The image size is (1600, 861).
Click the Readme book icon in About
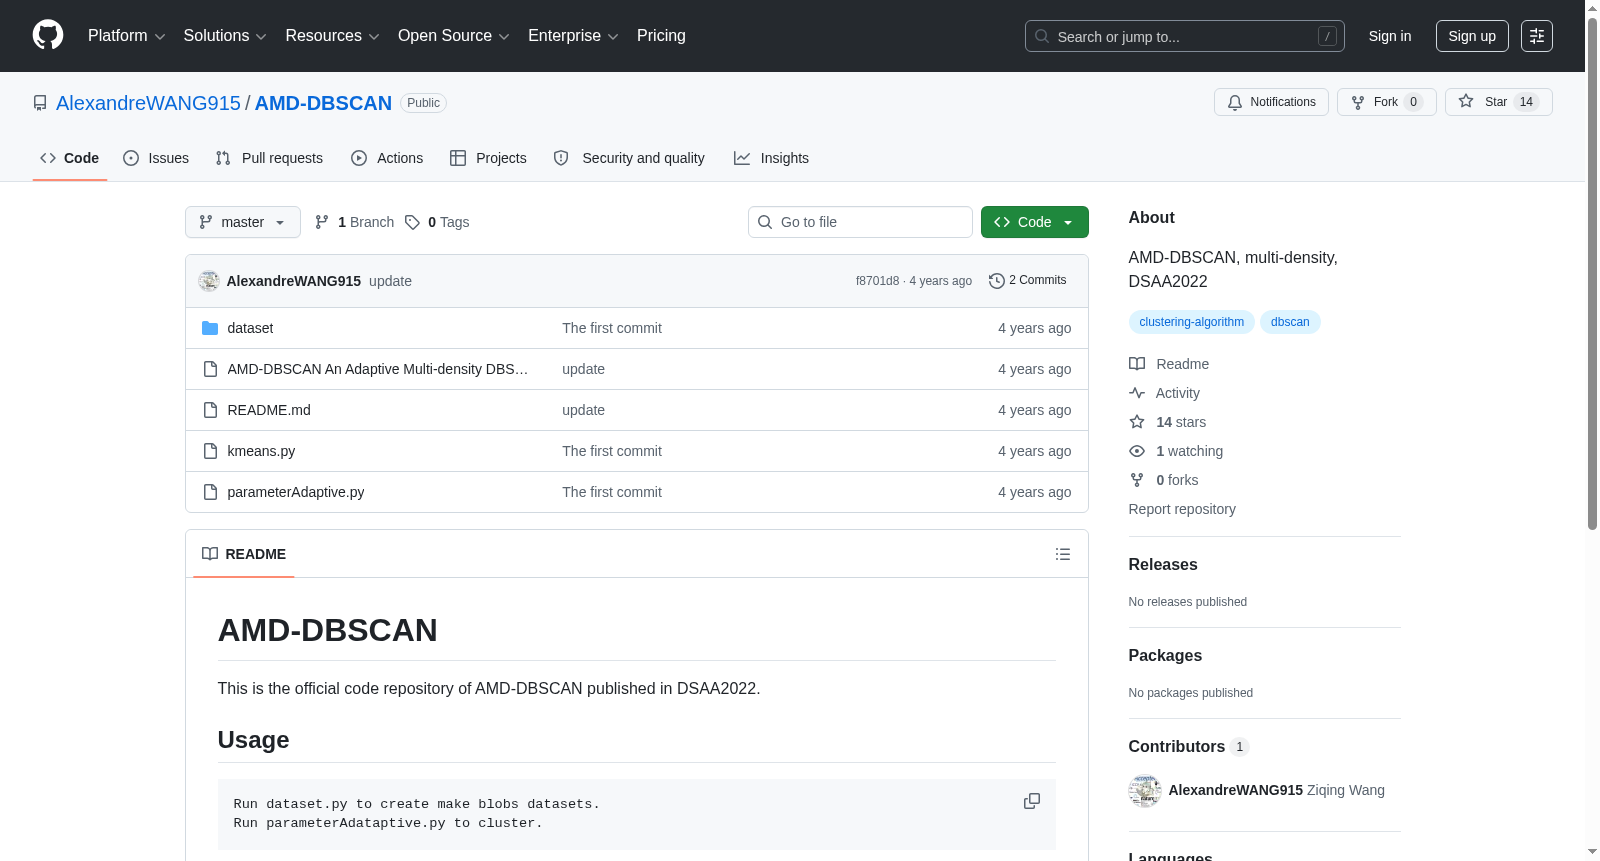click(1137, 364)
